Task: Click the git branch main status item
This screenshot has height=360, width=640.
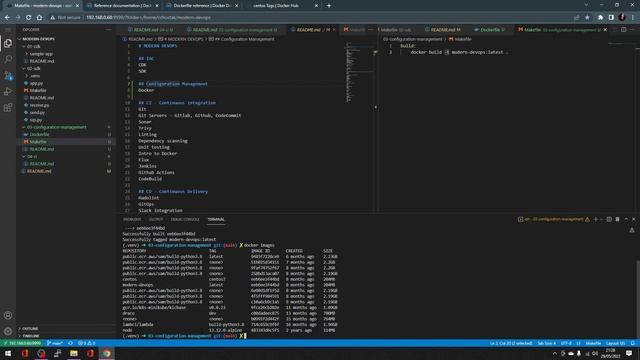Action: 55,343
